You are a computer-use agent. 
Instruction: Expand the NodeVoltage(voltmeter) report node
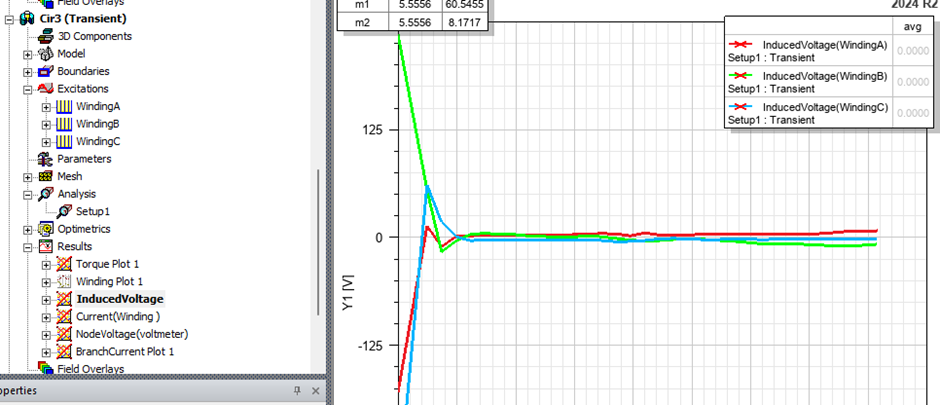point(46,334)
